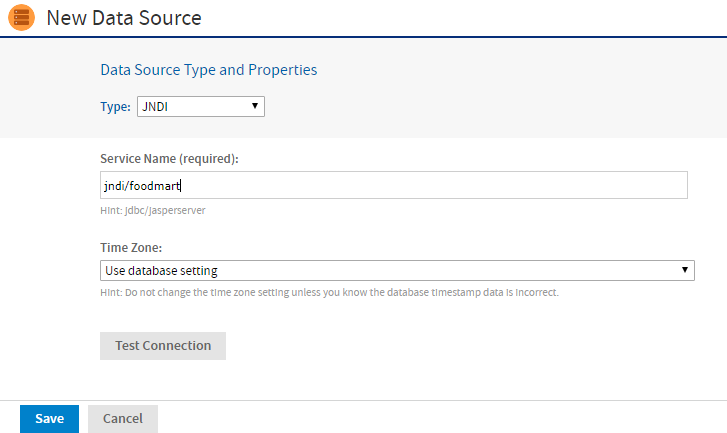
Task: Click the Service Name (required) label
Action: tap(169, 159)
